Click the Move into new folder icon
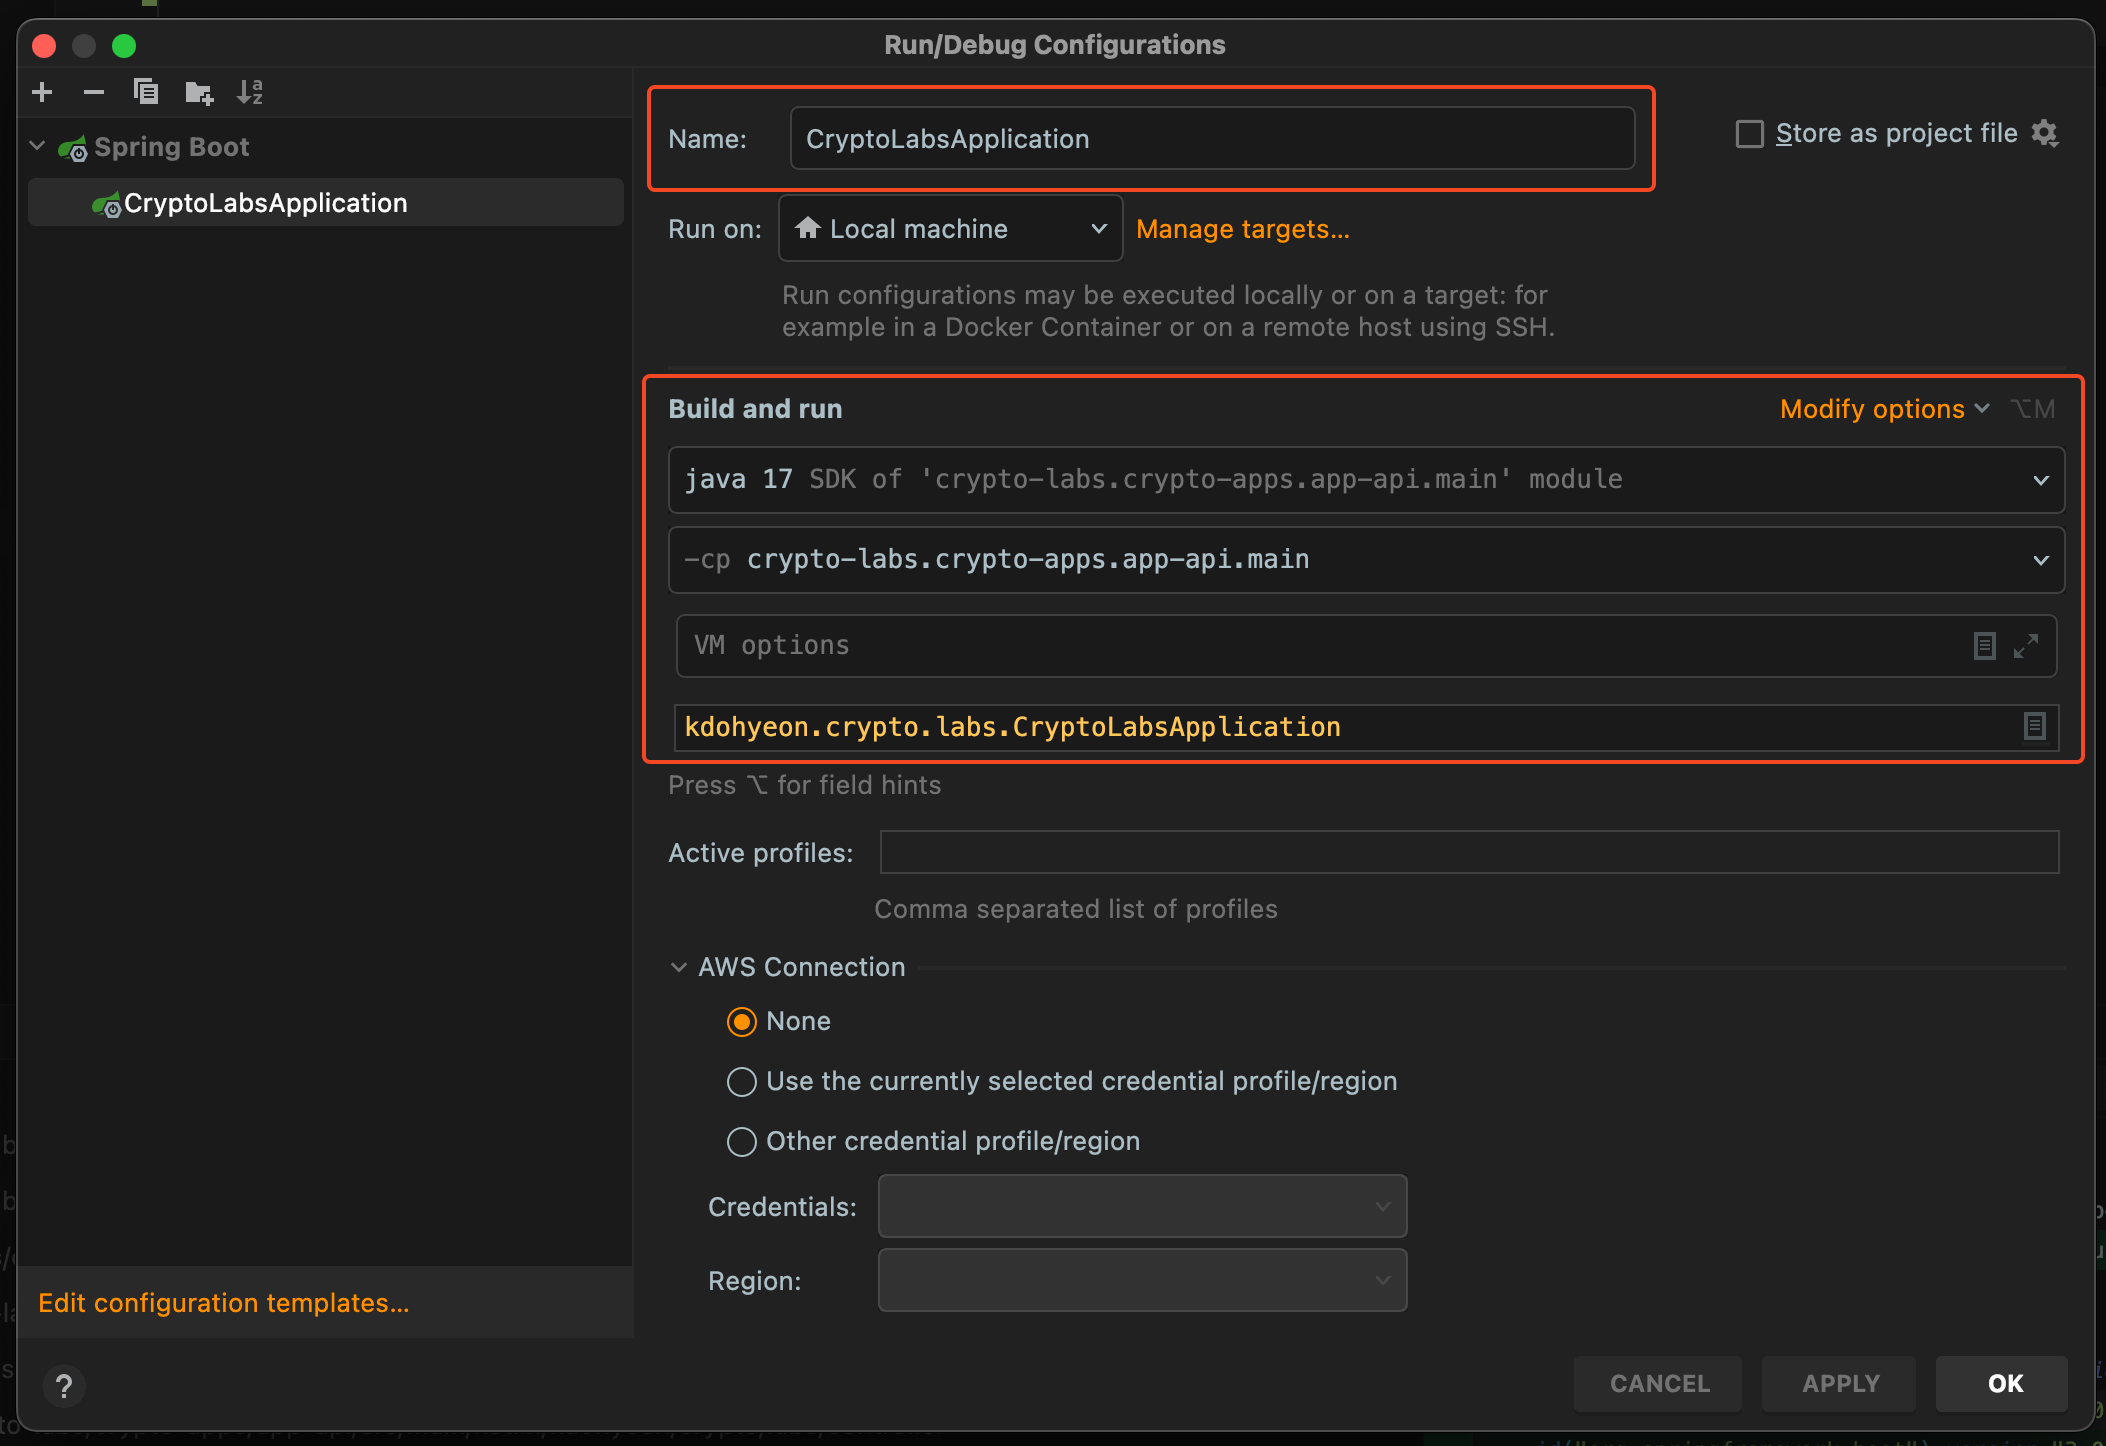Image resolution: width=2106 pixels, height=1446 pixels. (199, 93)
